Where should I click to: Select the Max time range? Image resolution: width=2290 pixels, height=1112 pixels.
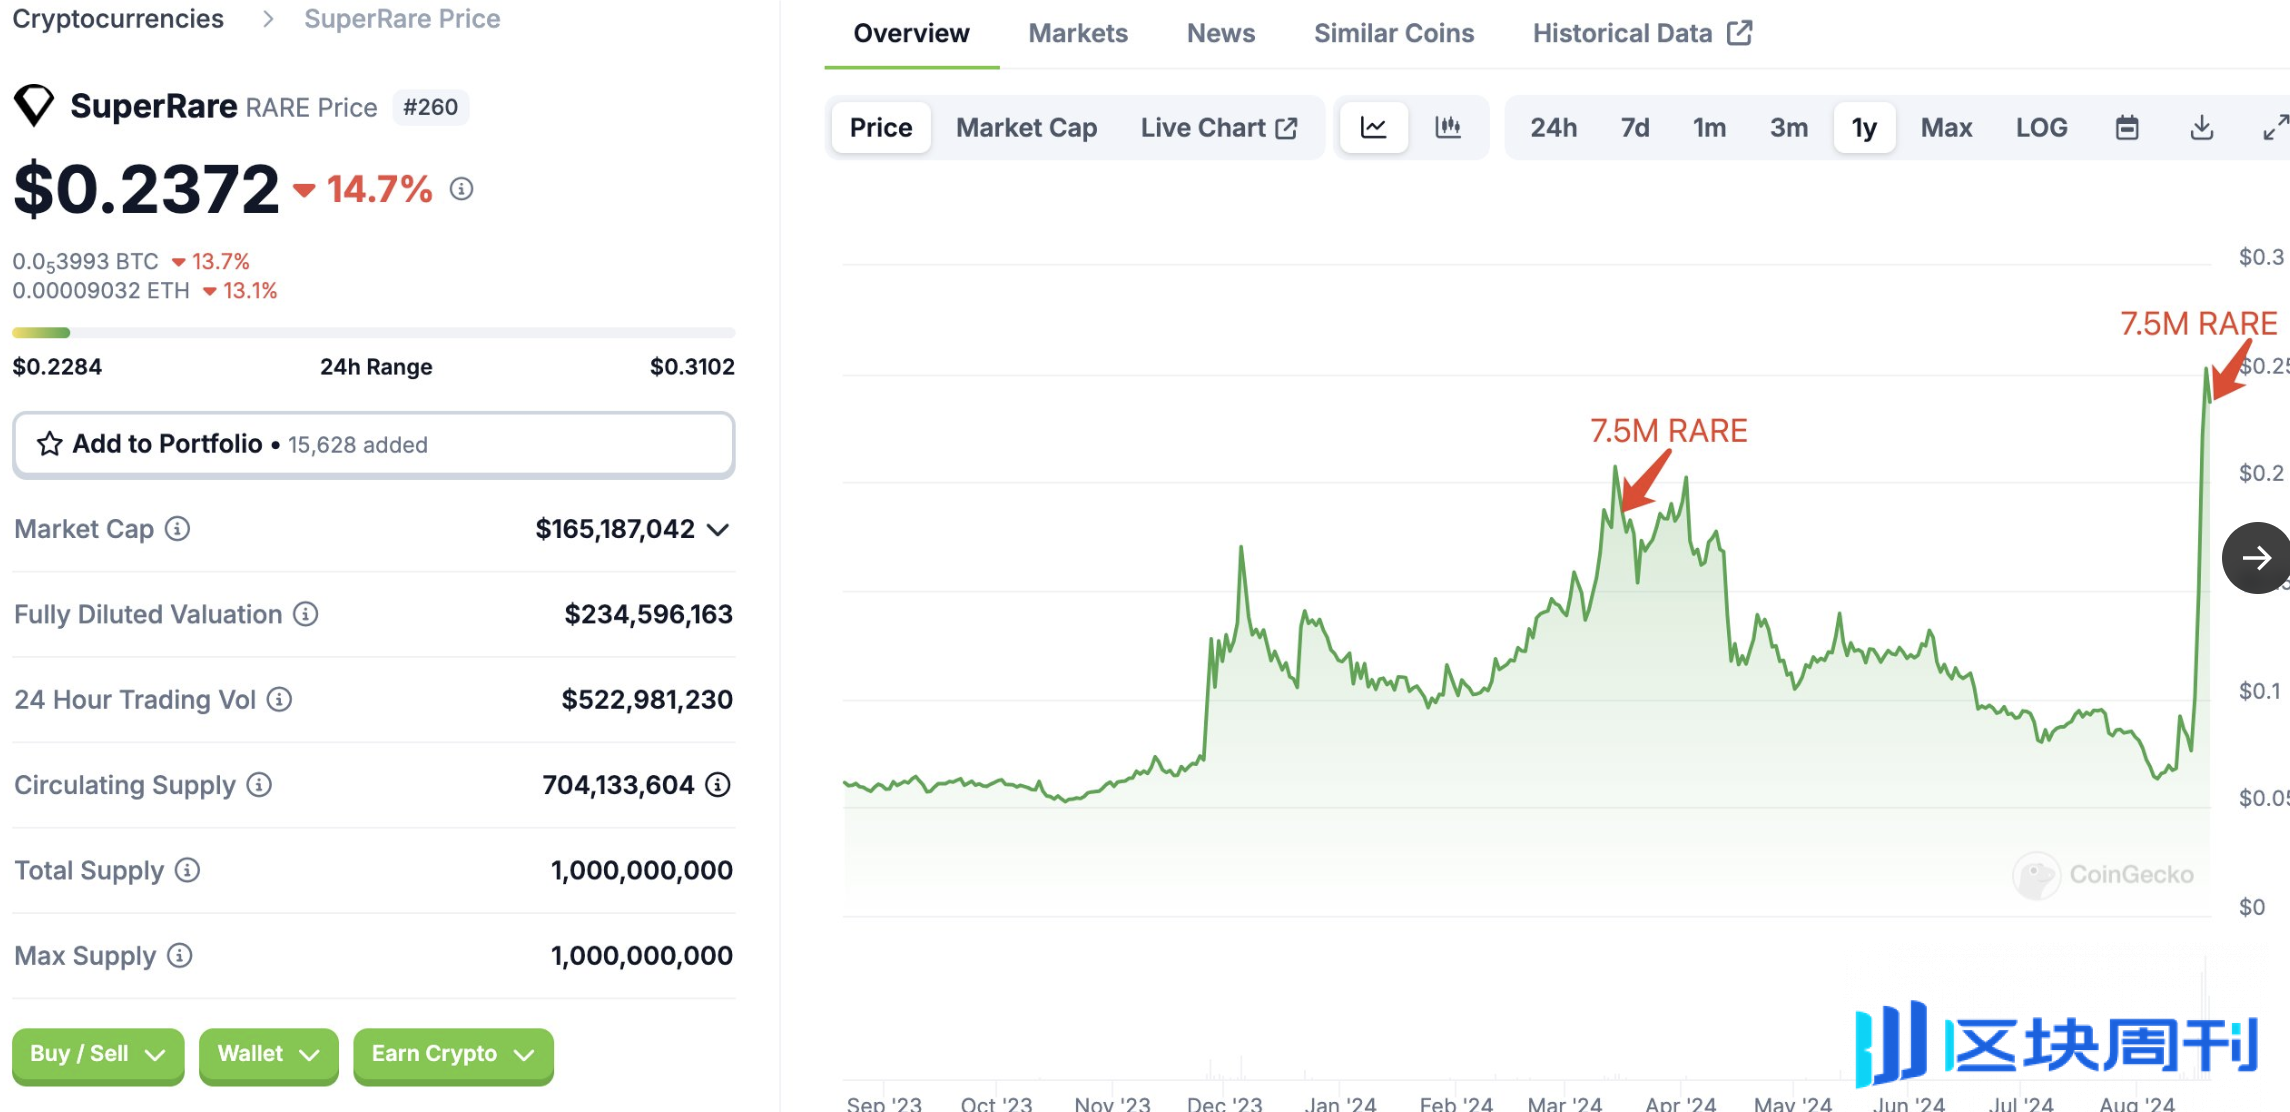pyautogui.click(x=1946, y=128)
